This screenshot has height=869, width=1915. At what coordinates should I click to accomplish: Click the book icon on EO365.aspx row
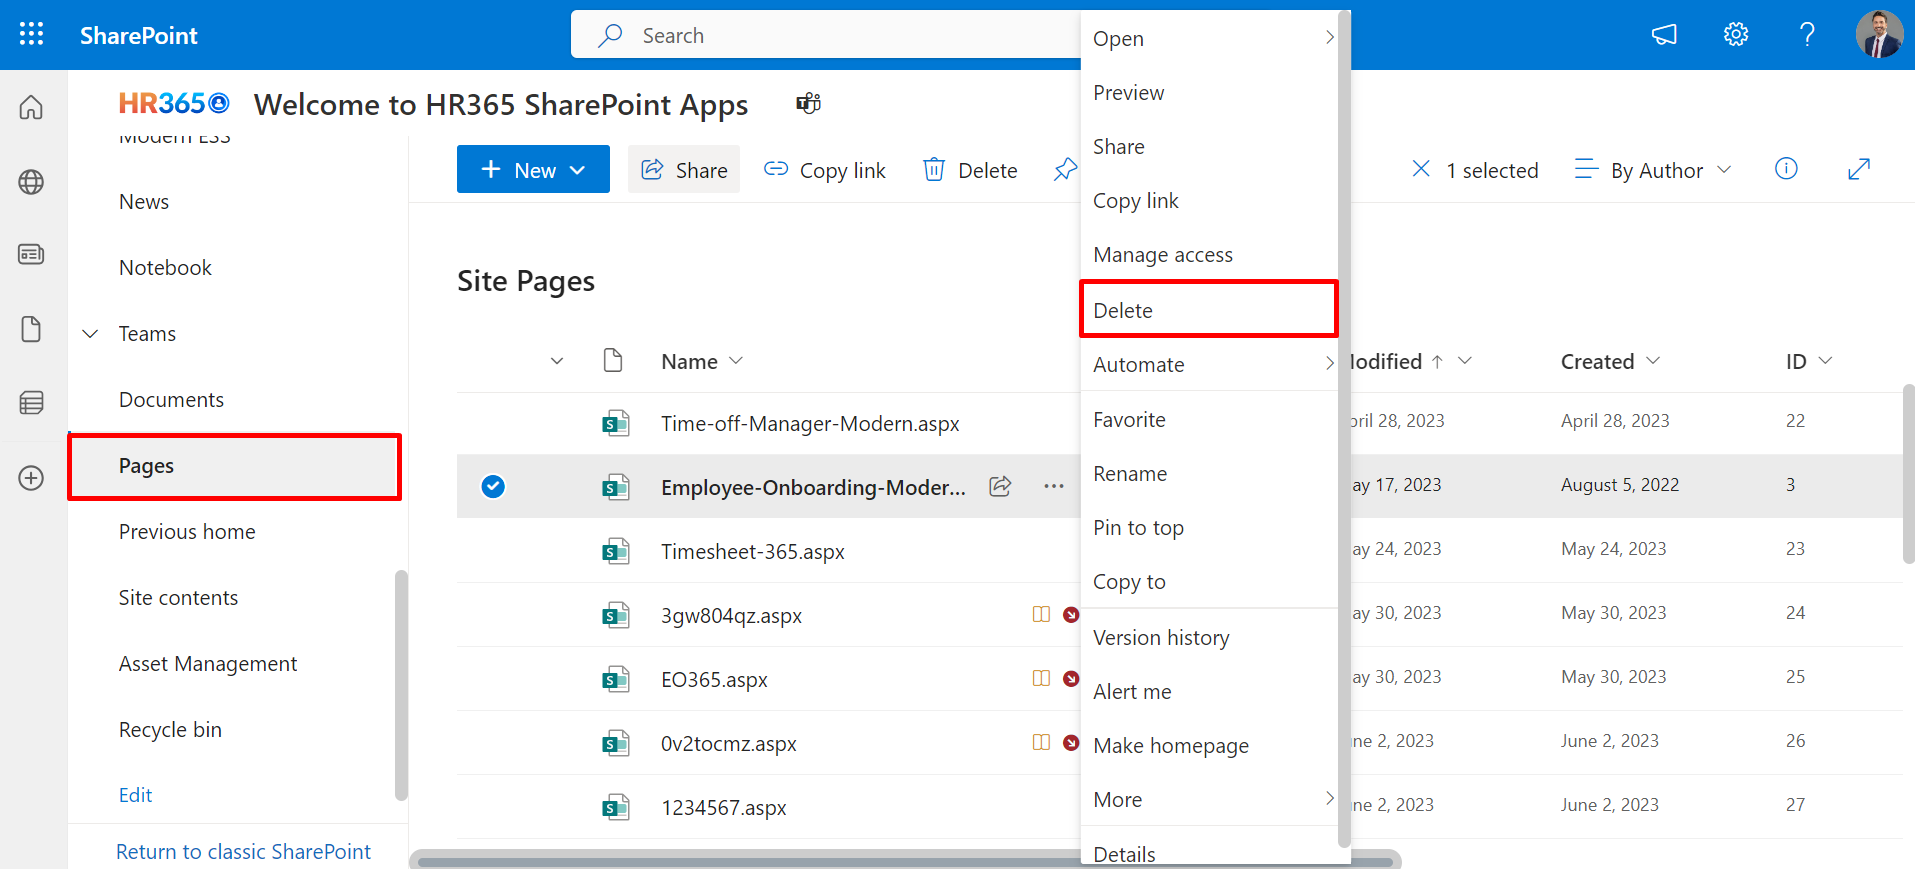pyautogui.click(x=1041, y=678)
